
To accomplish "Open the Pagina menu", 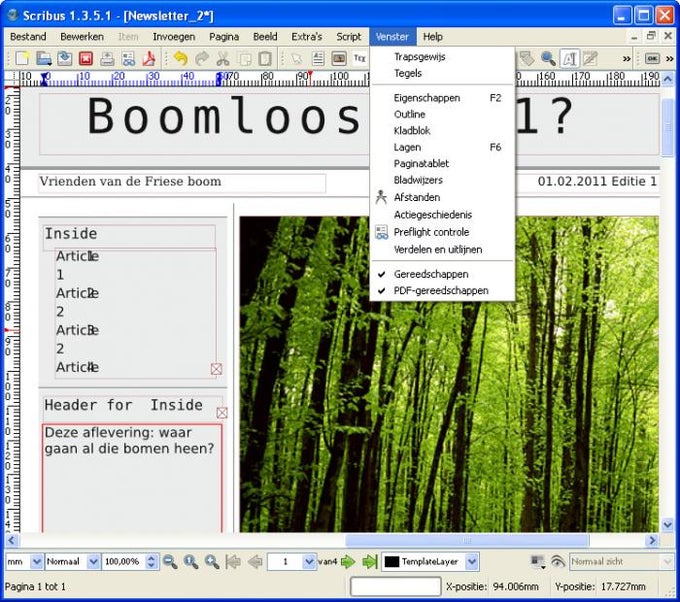I will [224, 37].
